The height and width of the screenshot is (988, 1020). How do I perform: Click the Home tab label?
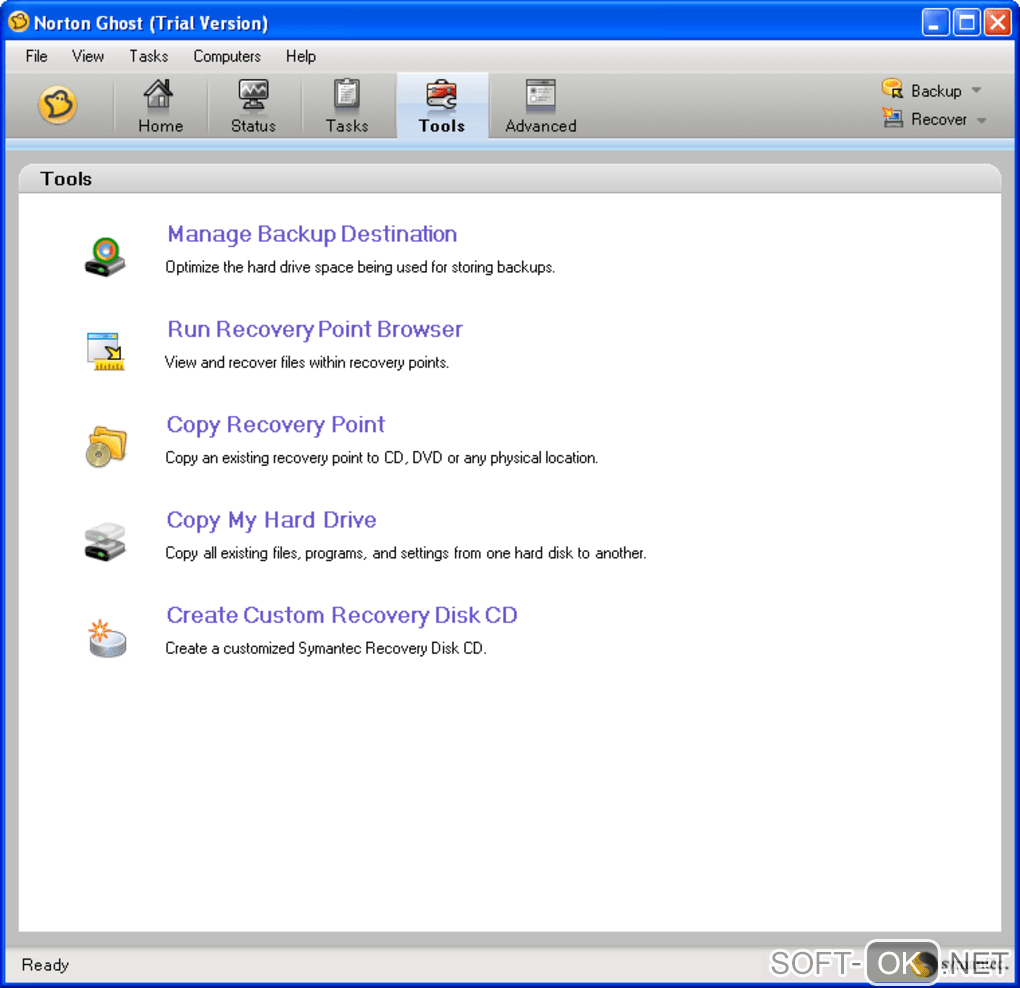[x=161, y=126]
